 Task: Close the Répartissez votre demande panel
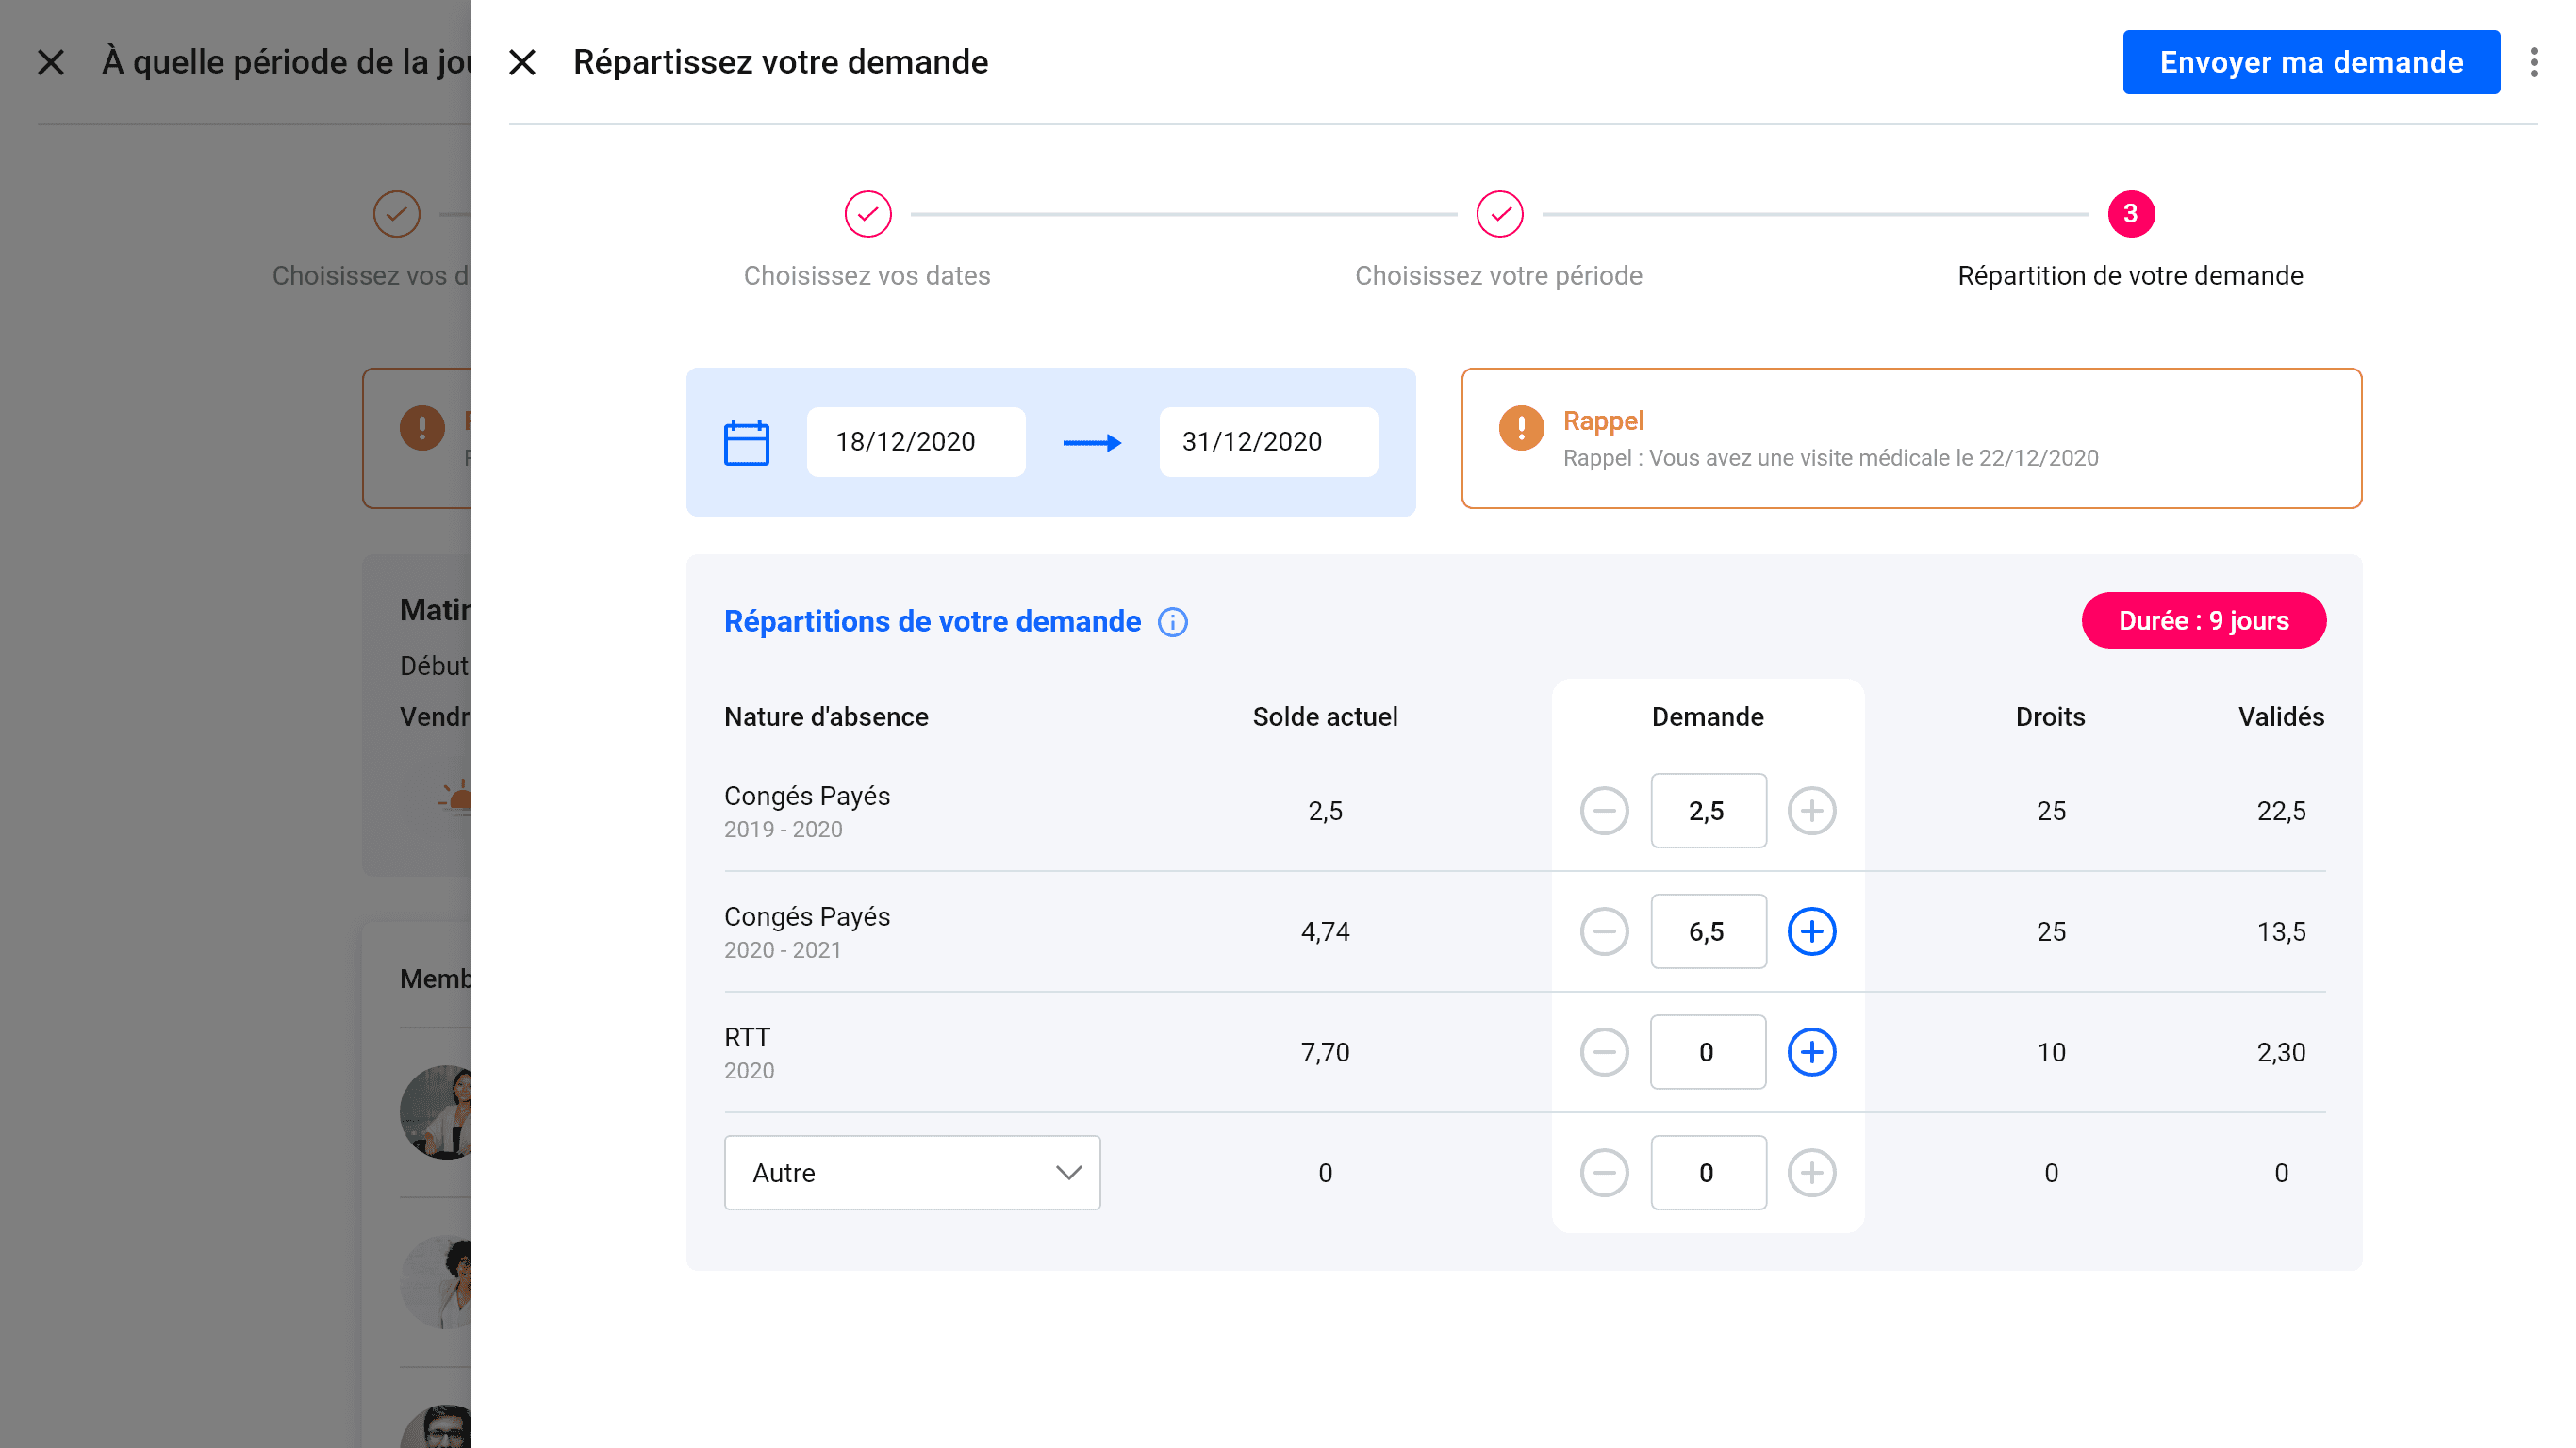click(x=522, y=62)
